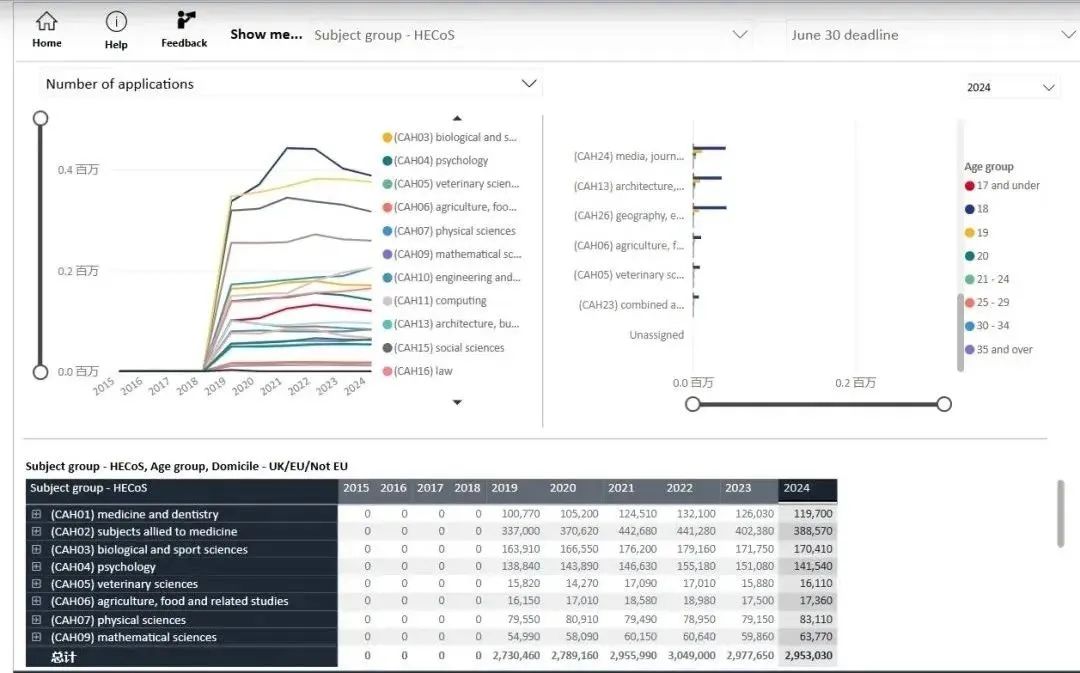Select (CAH04) psychology legend entry

pyautogui.click(x=435, y=161)
